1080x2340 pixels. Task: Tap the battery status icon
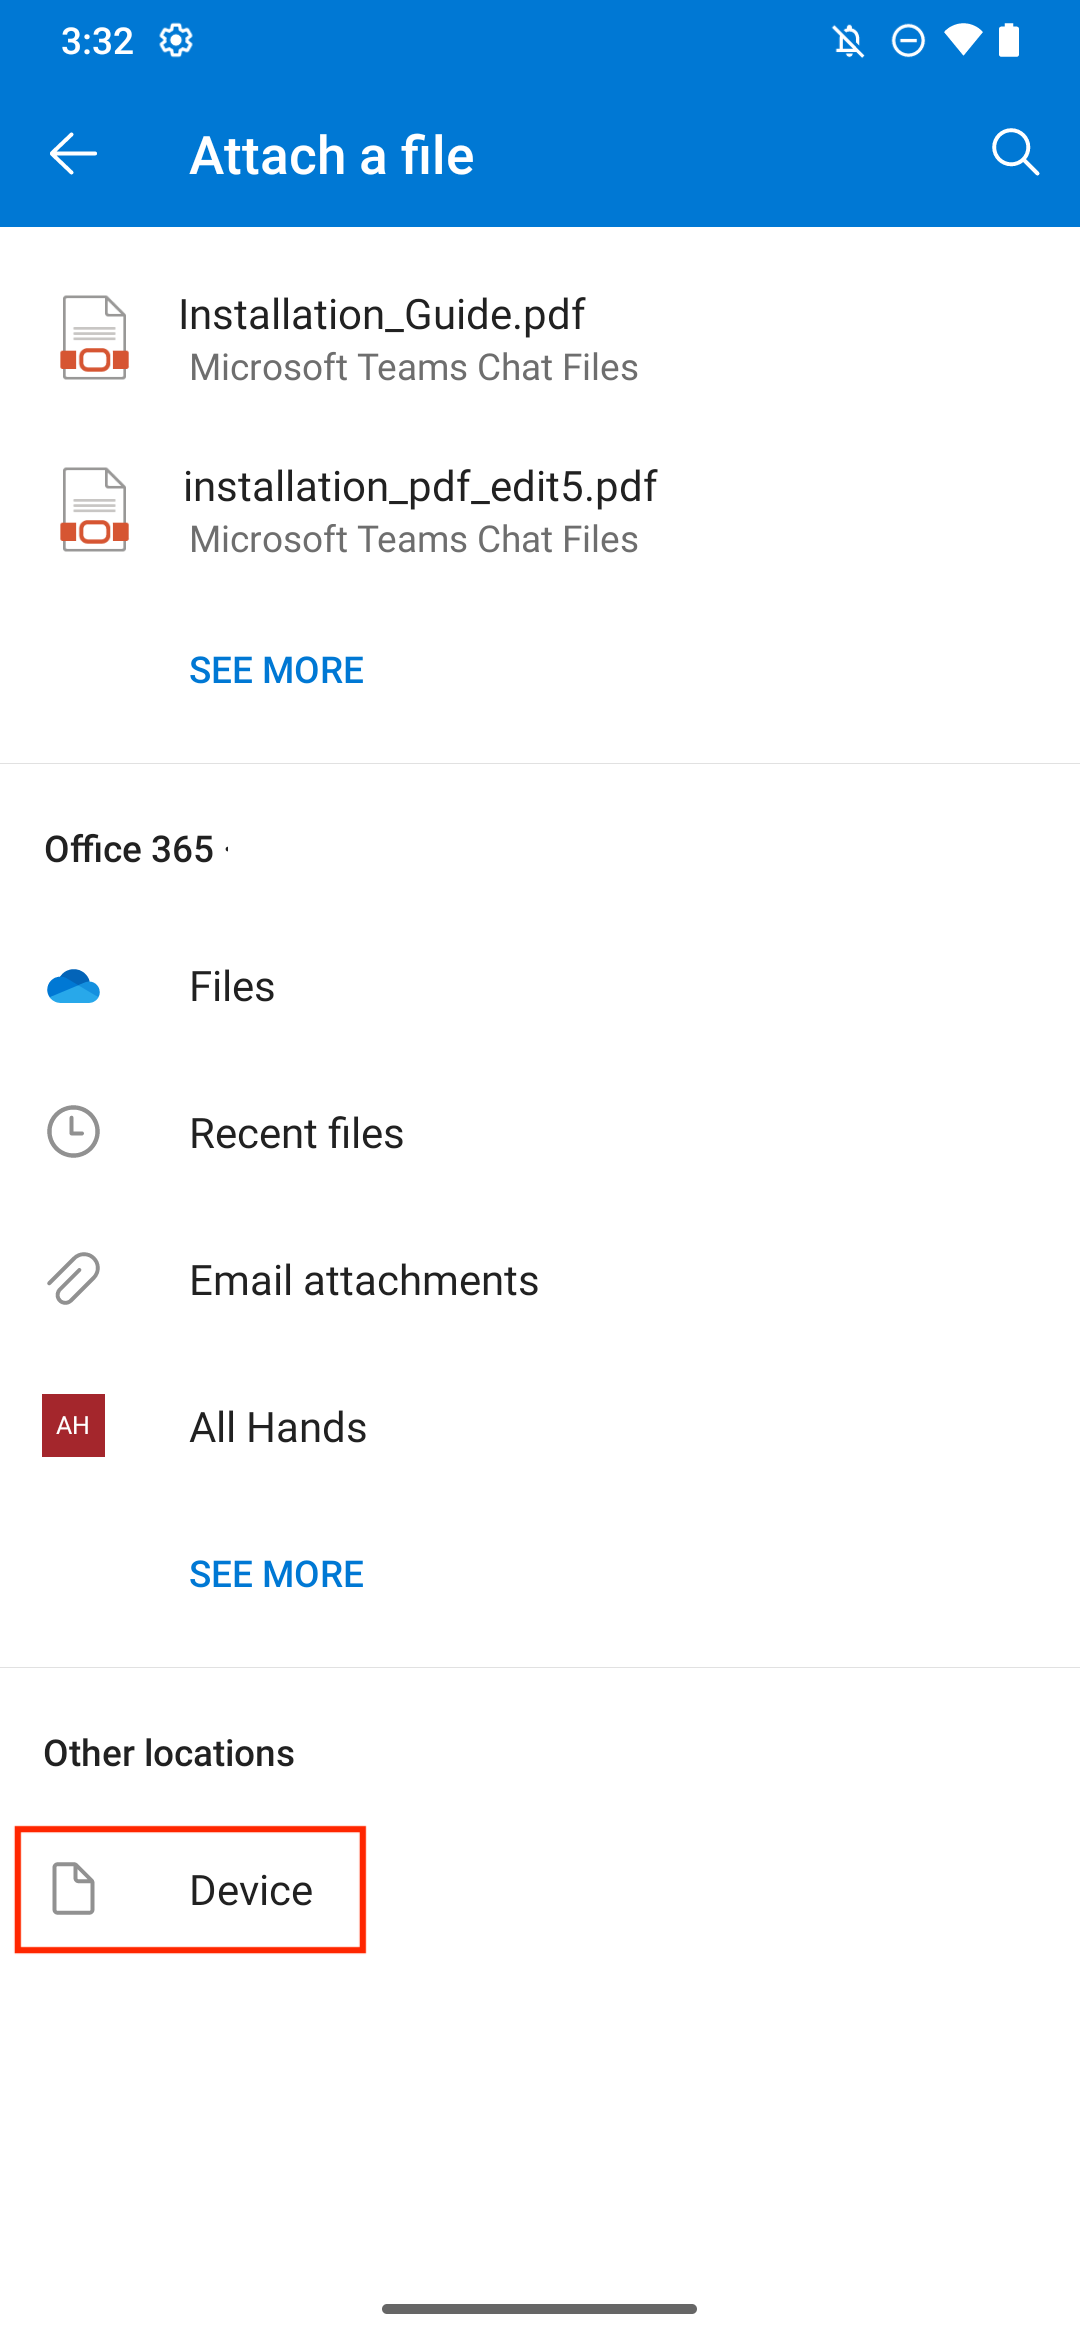click(1009, 41)
